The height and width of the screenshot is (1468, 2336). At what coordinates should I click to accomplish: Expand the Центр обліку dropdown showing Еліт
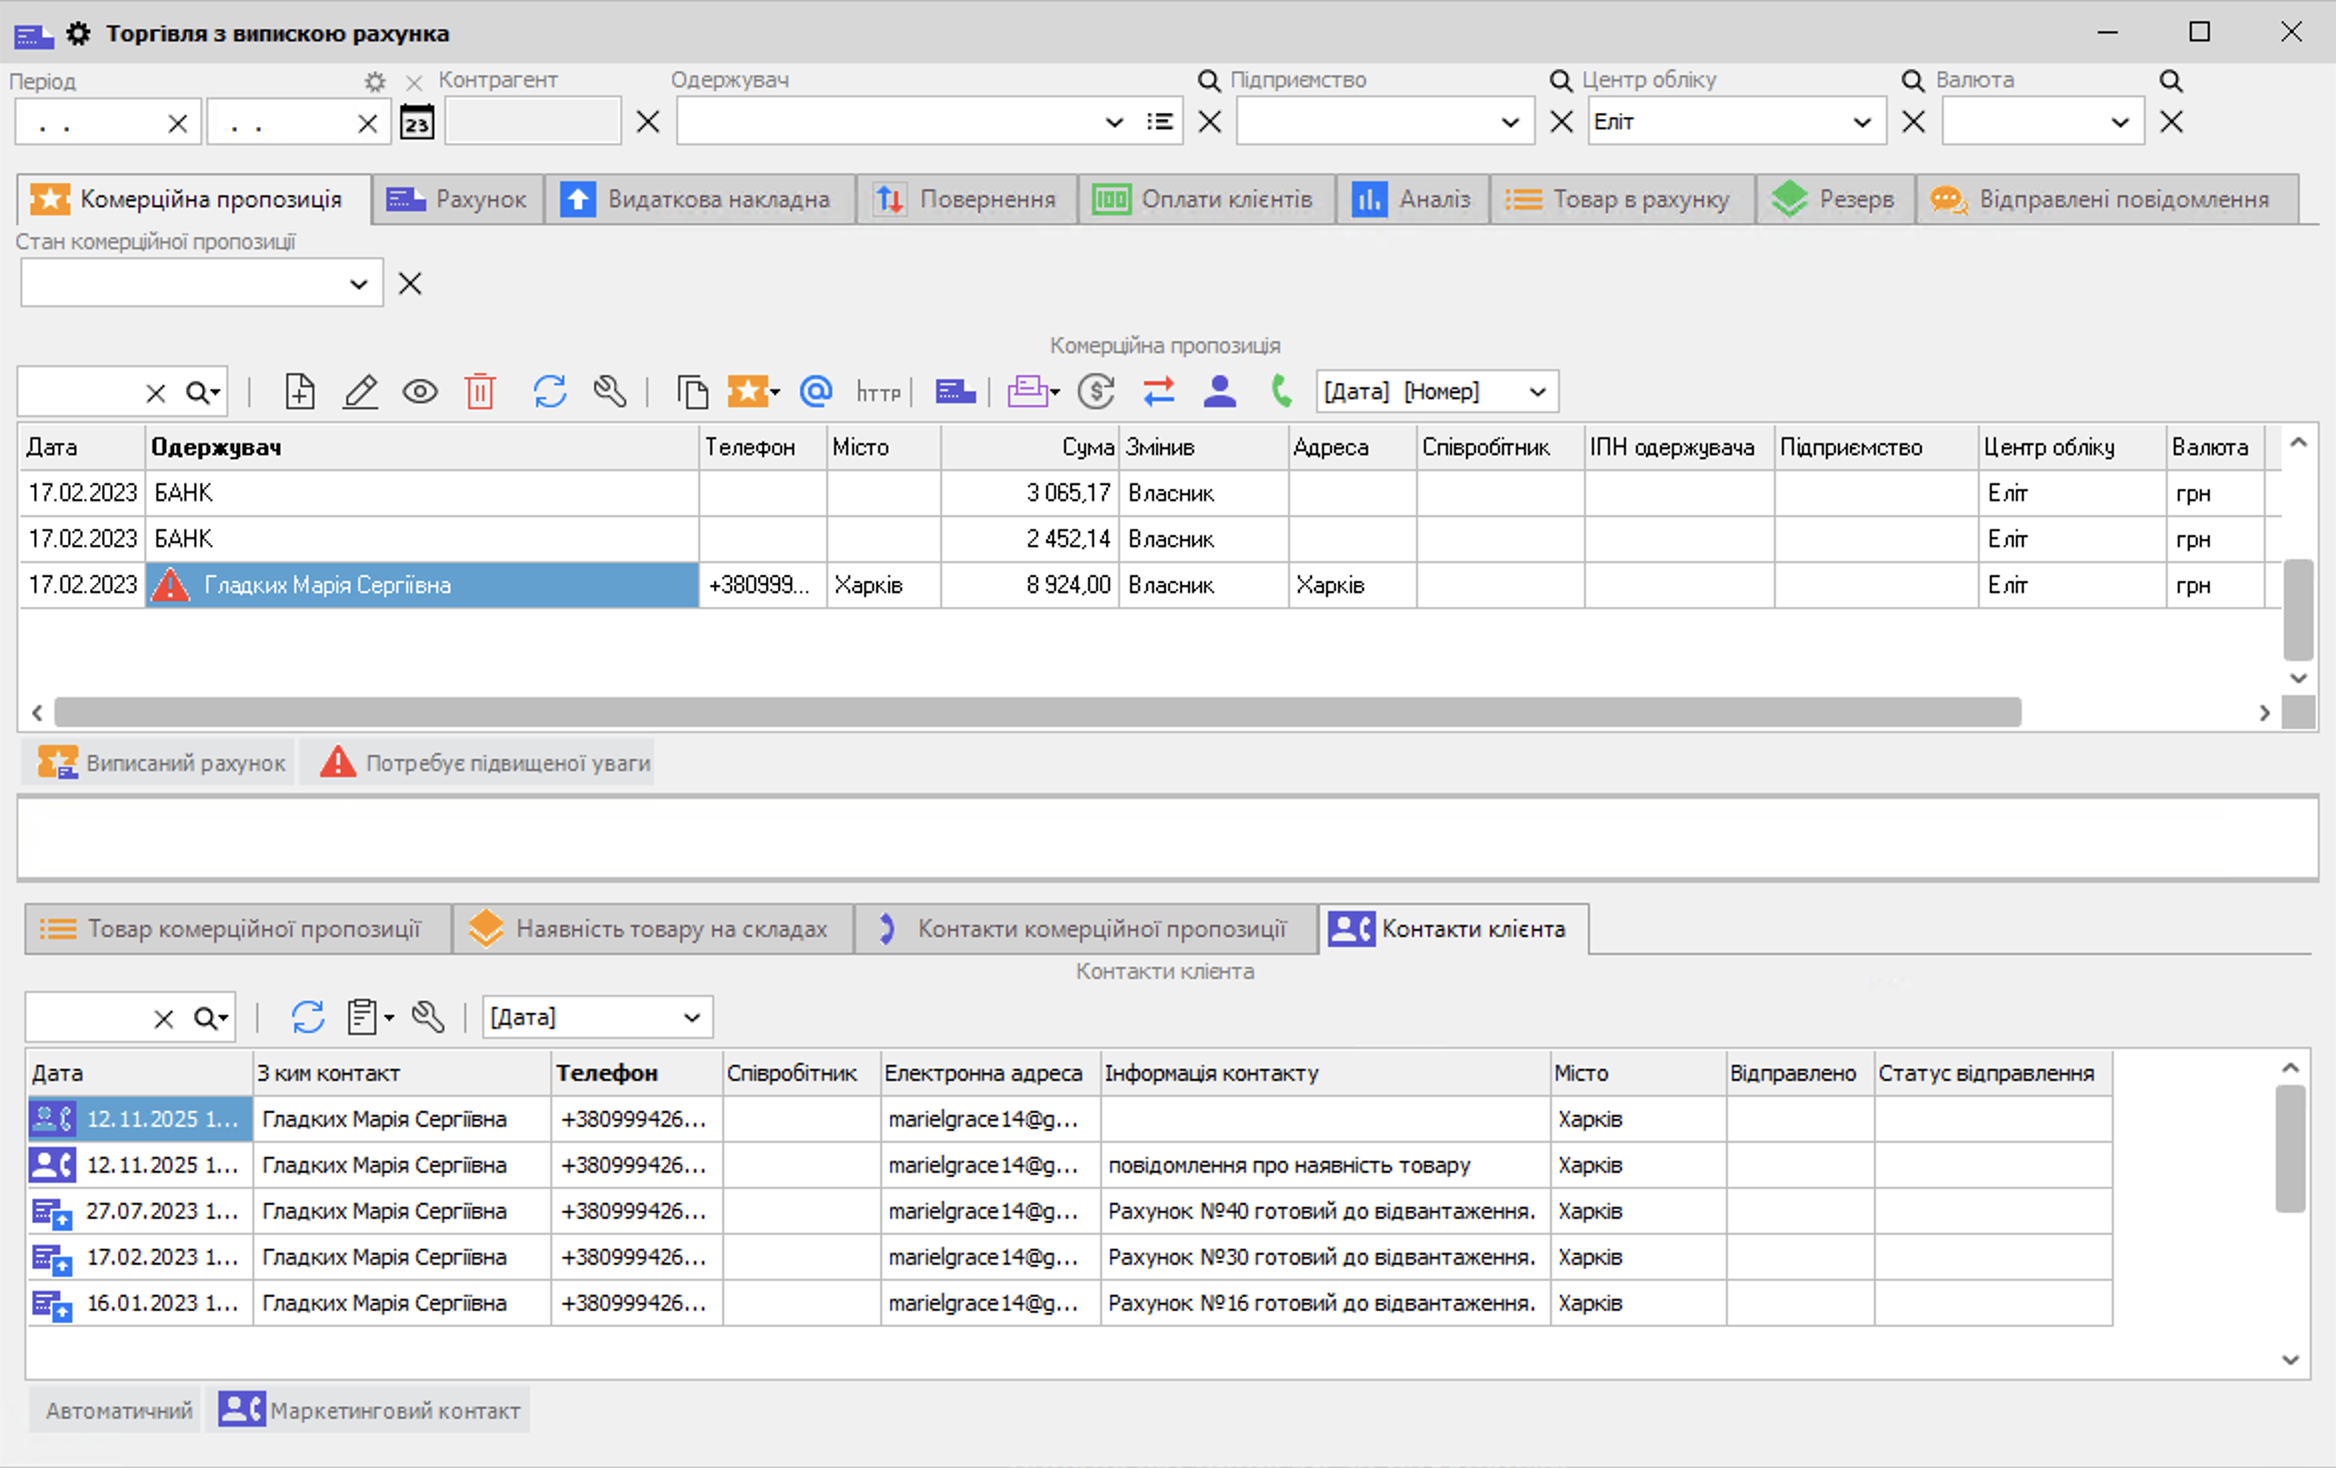pos(1861,122)
